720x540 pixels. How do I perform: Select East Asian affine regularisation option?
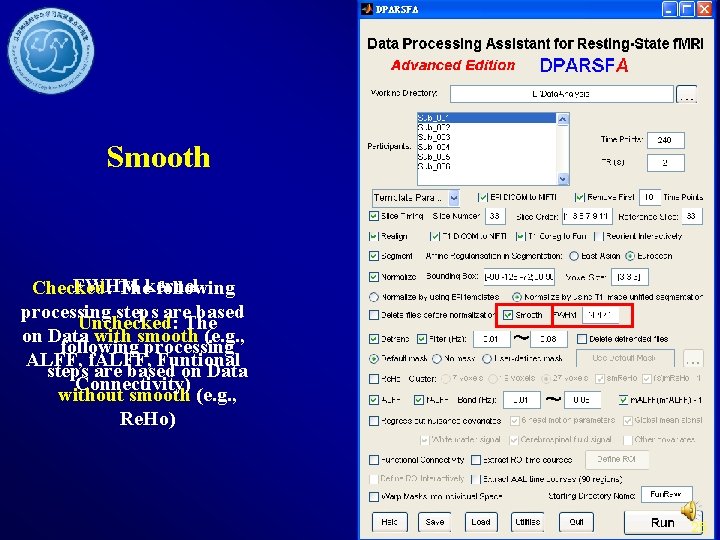[x=574, y=256]
